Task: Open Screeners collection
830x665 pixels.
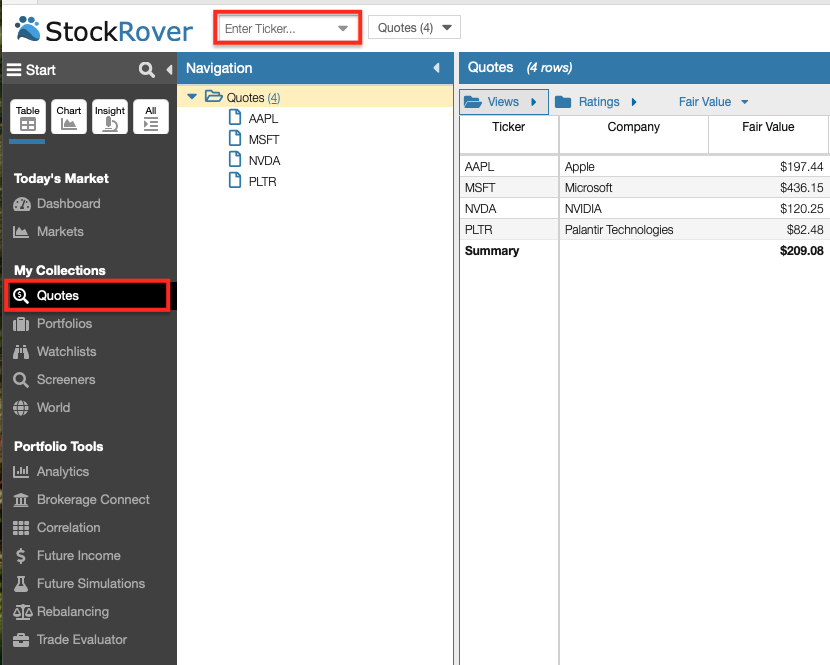Action: coord(66,380)
